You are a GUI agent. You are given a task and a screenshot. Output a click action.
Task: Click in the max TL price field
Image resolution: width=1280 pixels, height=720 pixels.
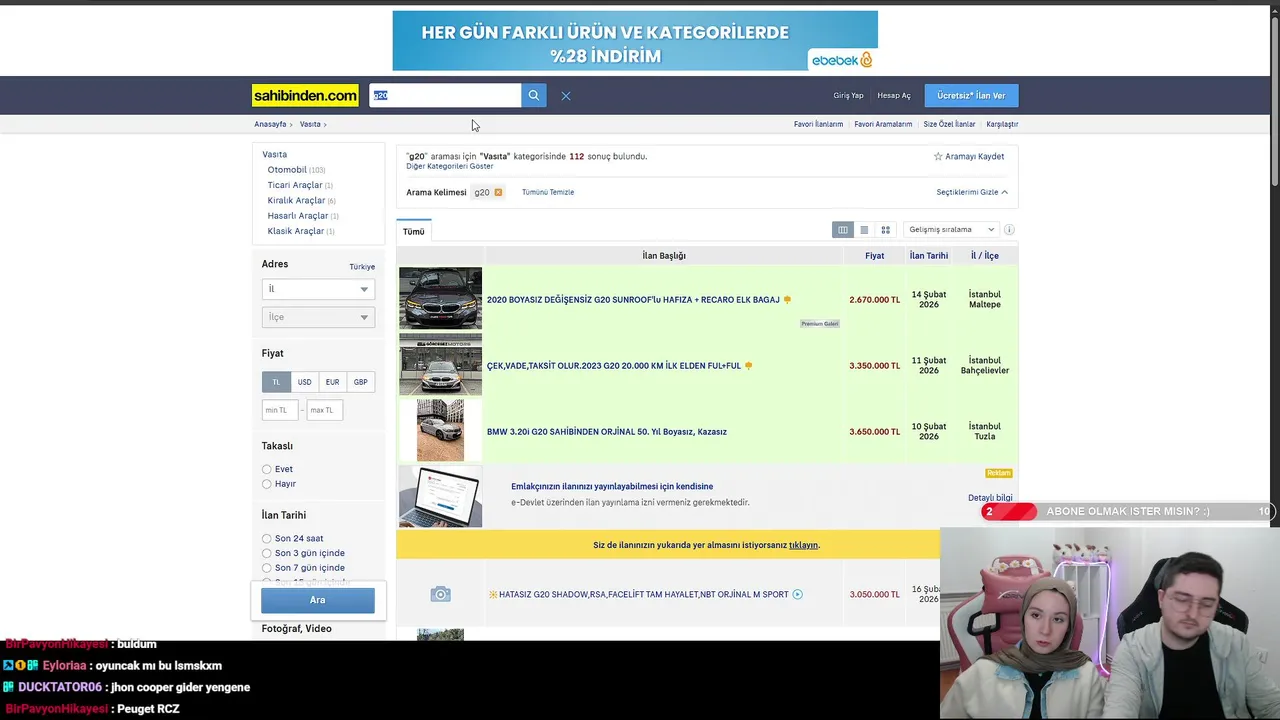click(325, 410)
